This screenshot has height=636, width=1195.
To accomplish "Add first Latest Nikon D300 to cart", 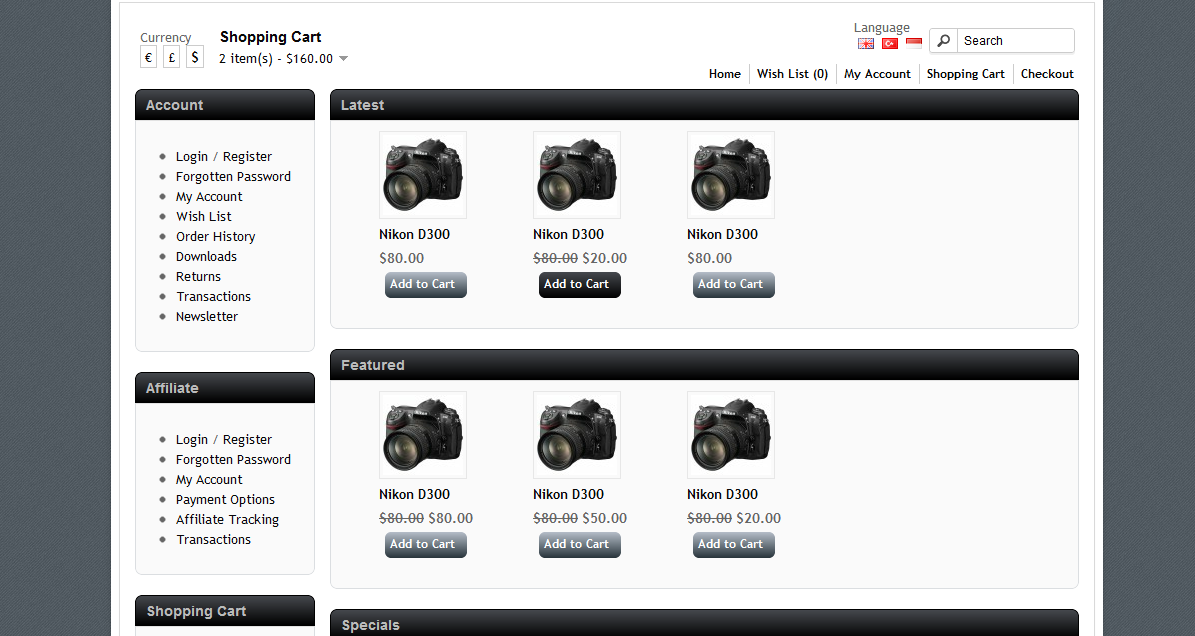I will coord(425,285).
